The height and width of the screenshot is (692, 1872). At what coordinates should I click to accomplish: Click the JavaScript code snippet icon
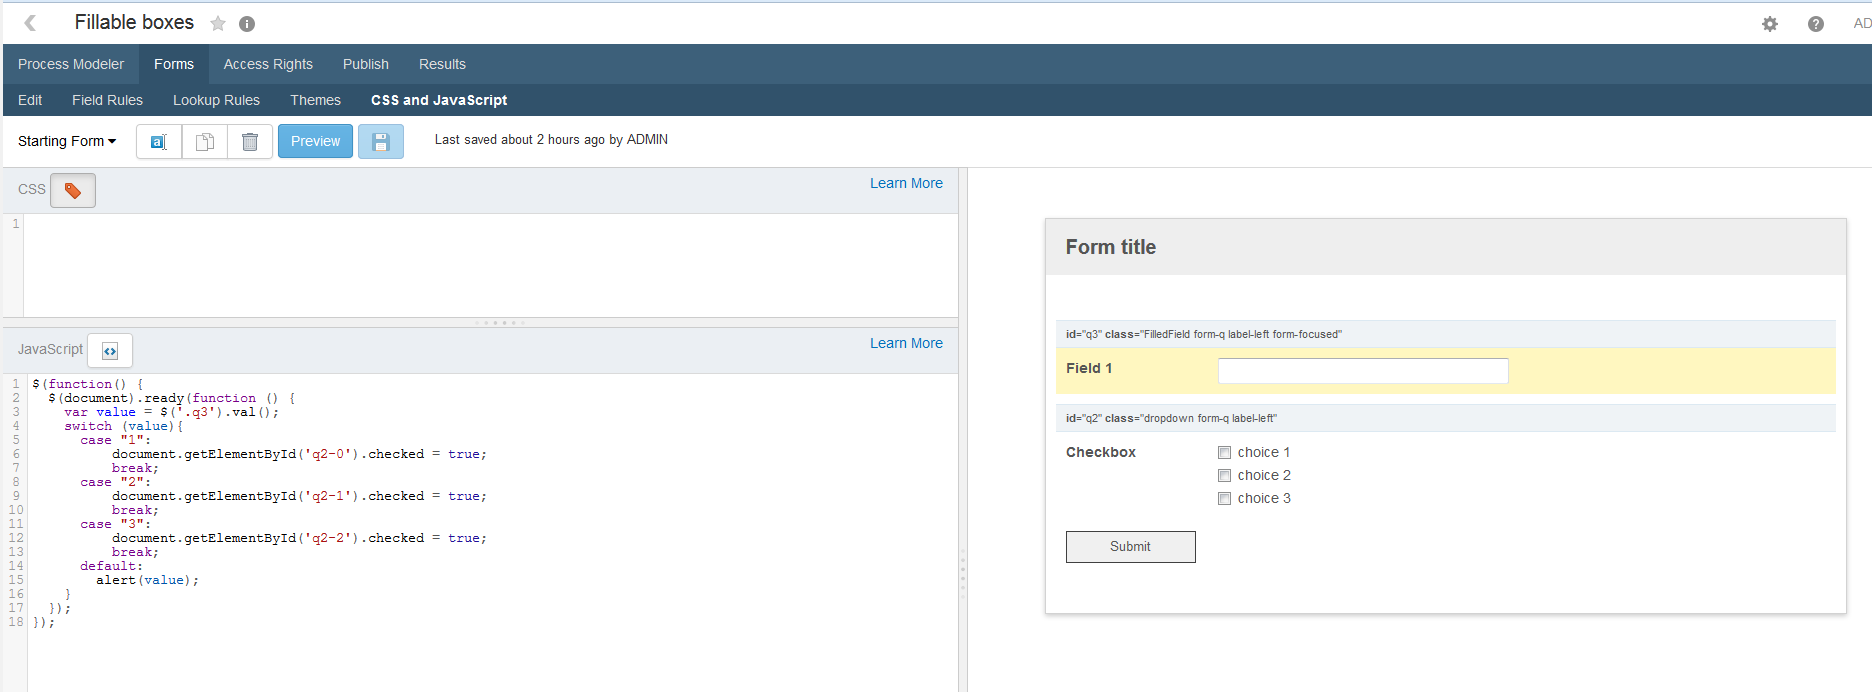[110, 351]
